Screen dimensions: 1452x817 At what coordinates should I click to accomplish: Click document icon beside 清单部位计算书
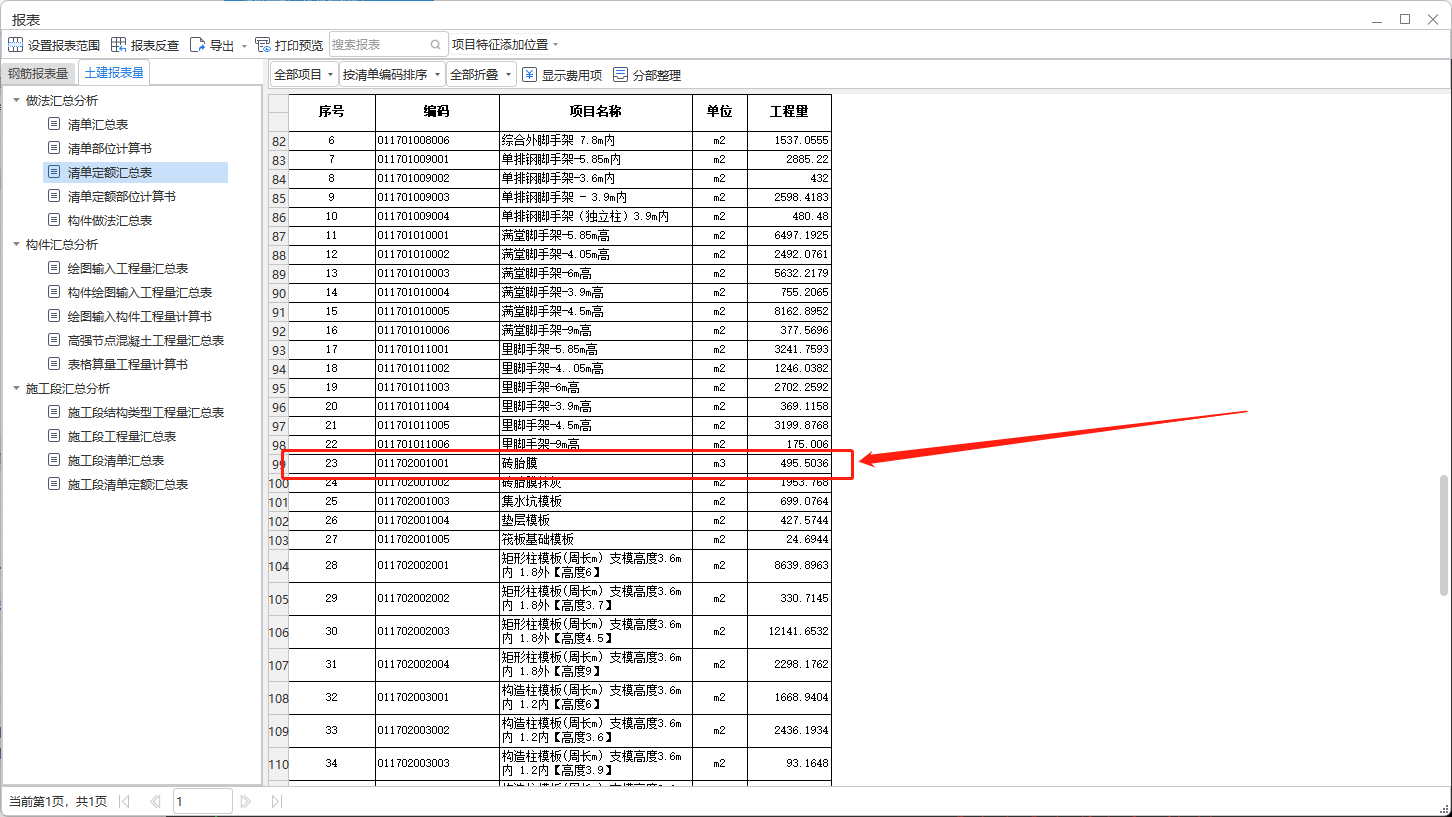(54, 148)
